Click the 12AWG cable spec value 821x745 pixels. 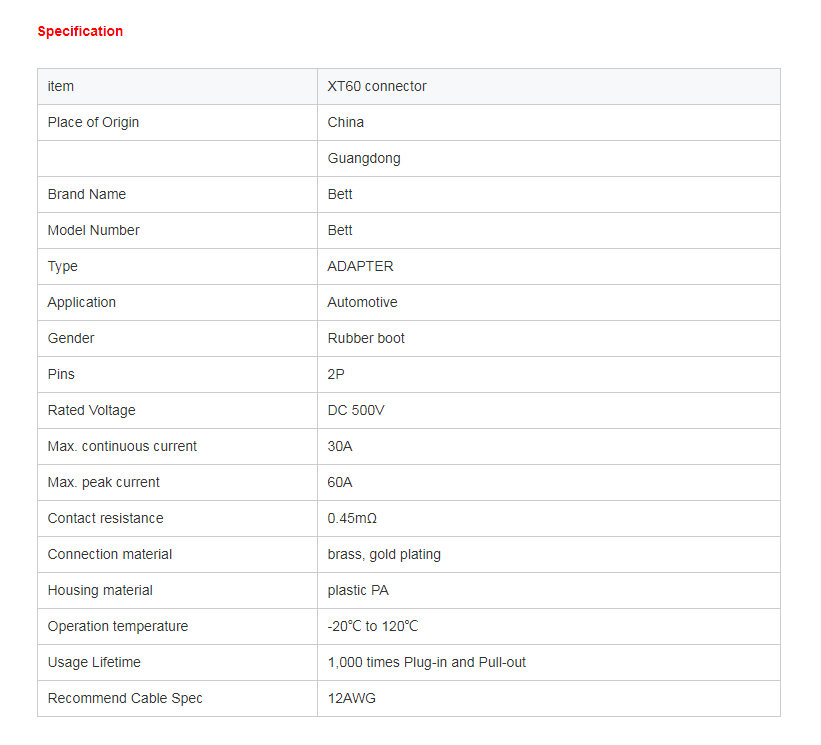tap(352, 698)
